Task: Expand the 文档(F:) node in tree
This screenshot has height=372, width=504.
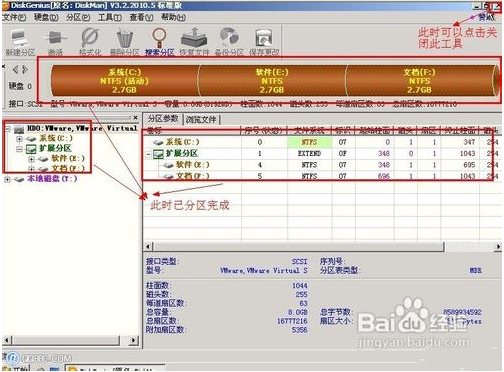Action: tap(31, 169)
